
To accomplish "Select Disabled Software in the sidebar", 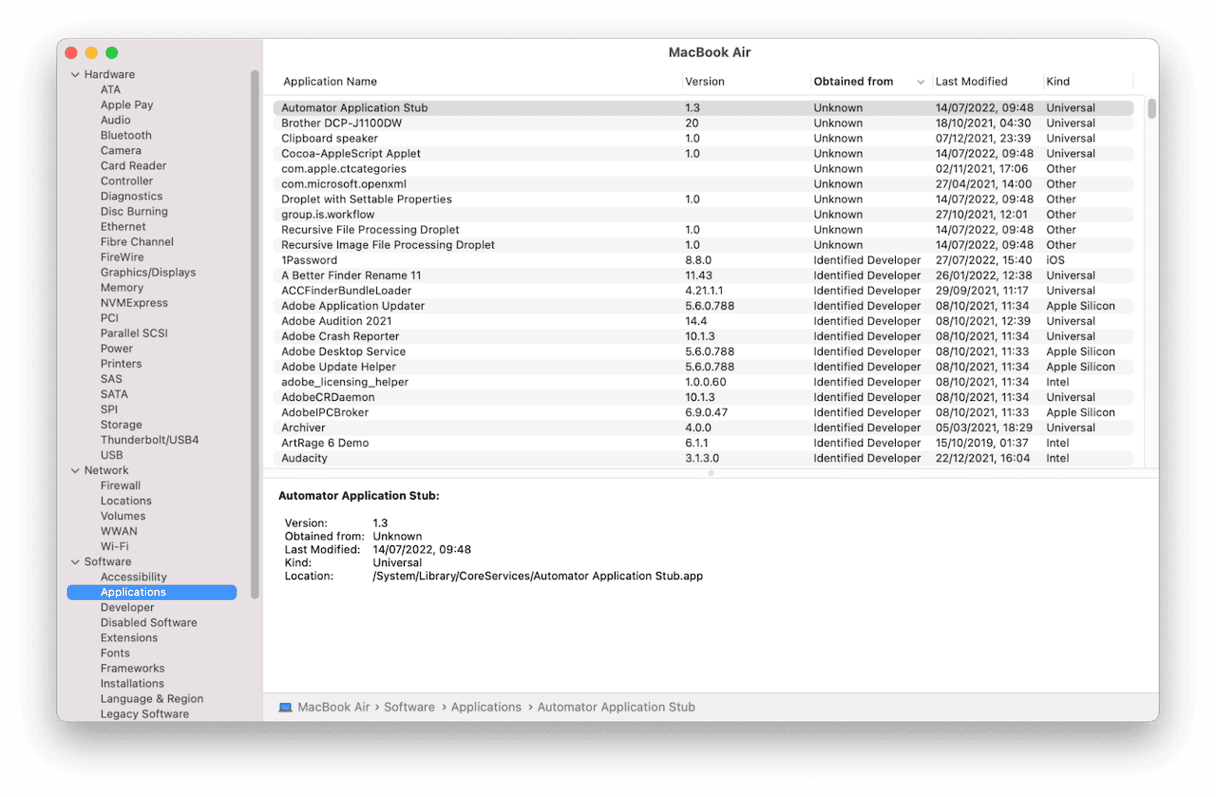I will point(149,623).
